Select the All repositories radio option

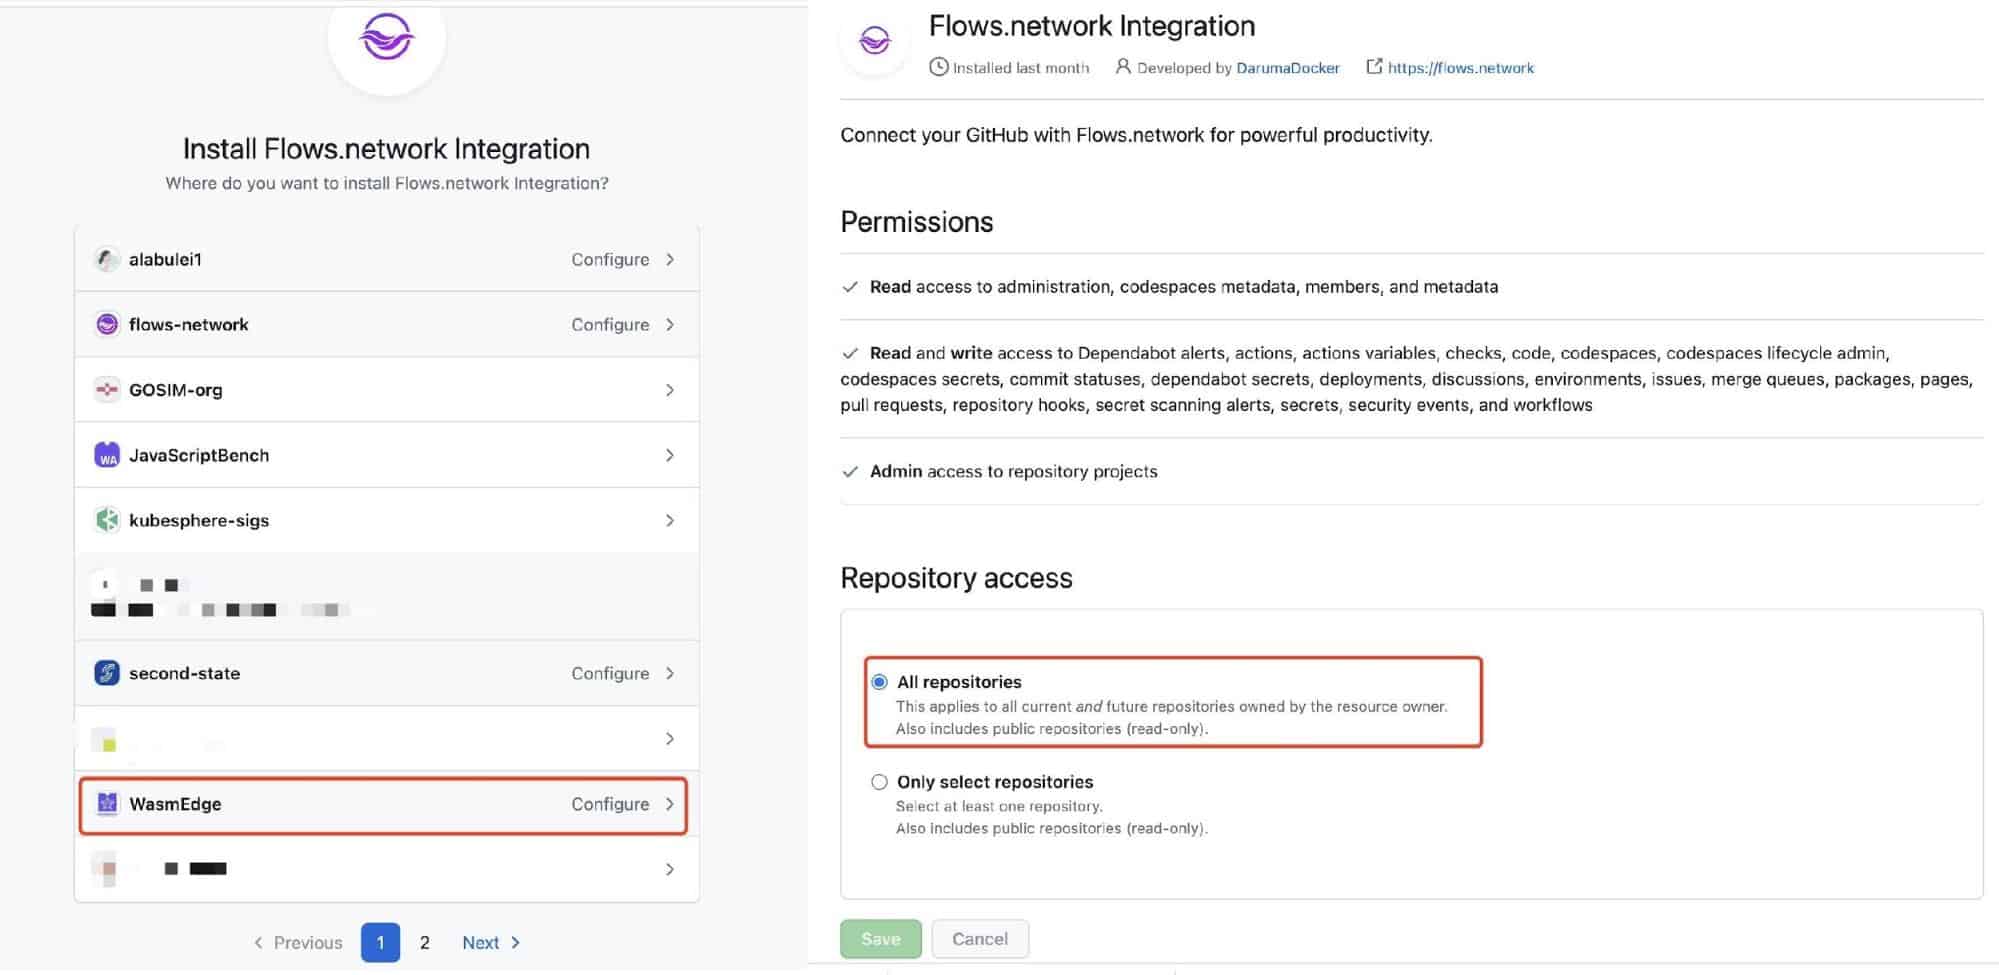(879, 682)
